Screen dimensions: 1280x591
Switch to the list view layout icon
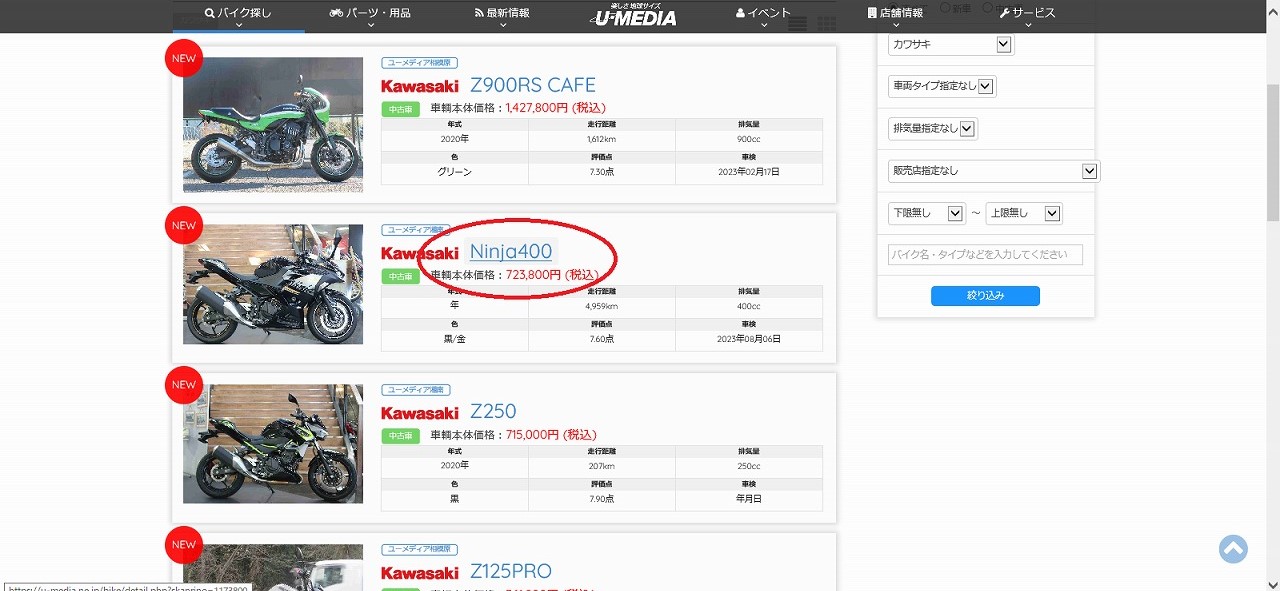coord(797,24)
